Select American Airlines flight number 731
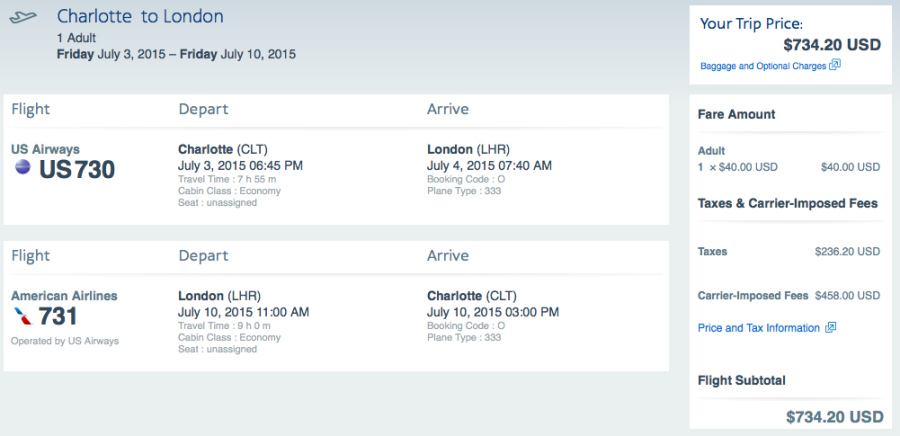The width and height of the screenshot is (900, 436). pos(57,317)
